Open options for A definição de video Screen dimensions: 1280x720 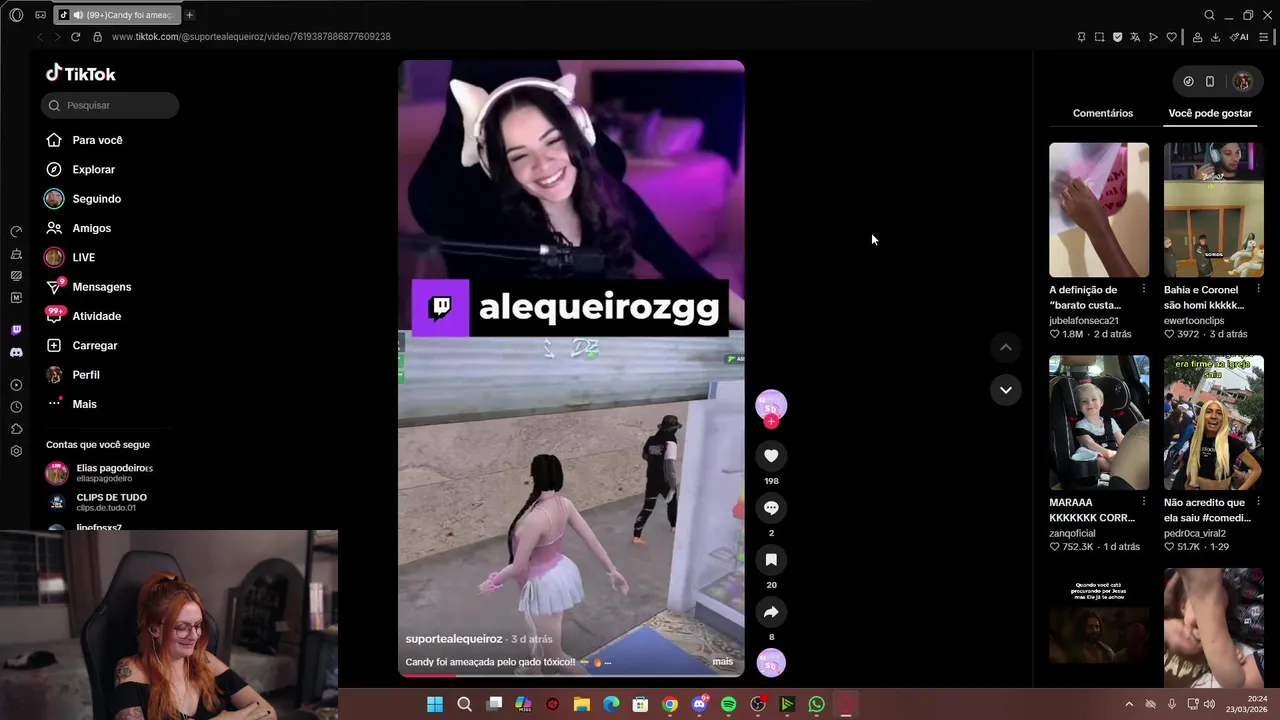point(1144,290)
